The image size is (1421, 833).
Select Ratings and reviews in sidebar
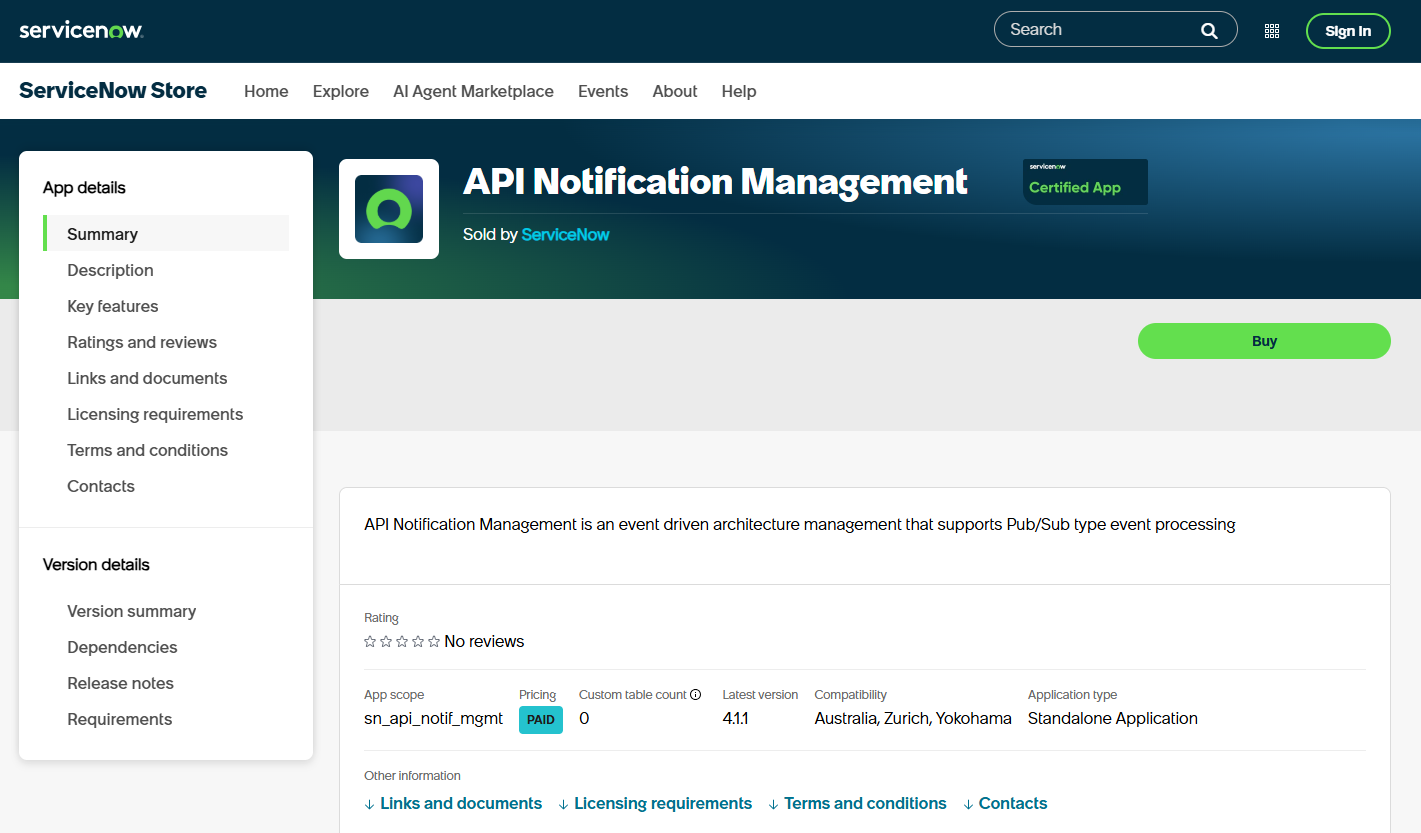(142, 342)
